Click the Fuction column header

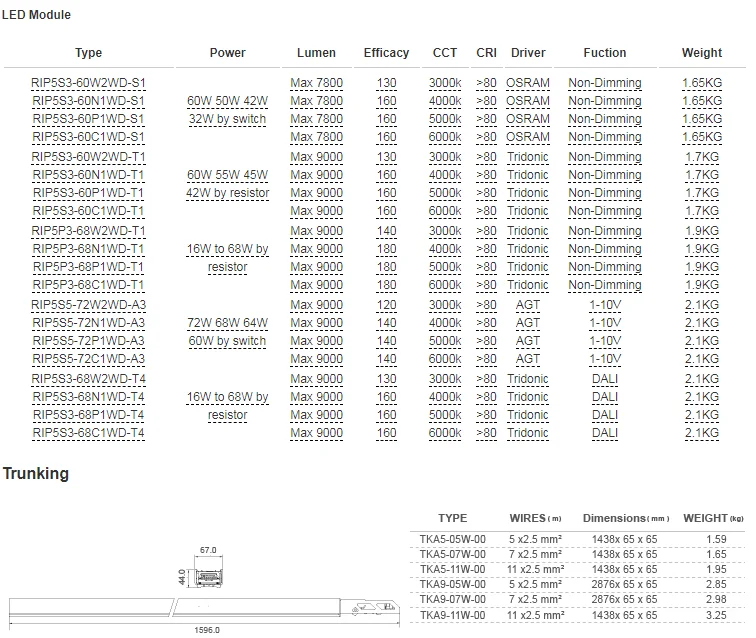tap(604, 53)
